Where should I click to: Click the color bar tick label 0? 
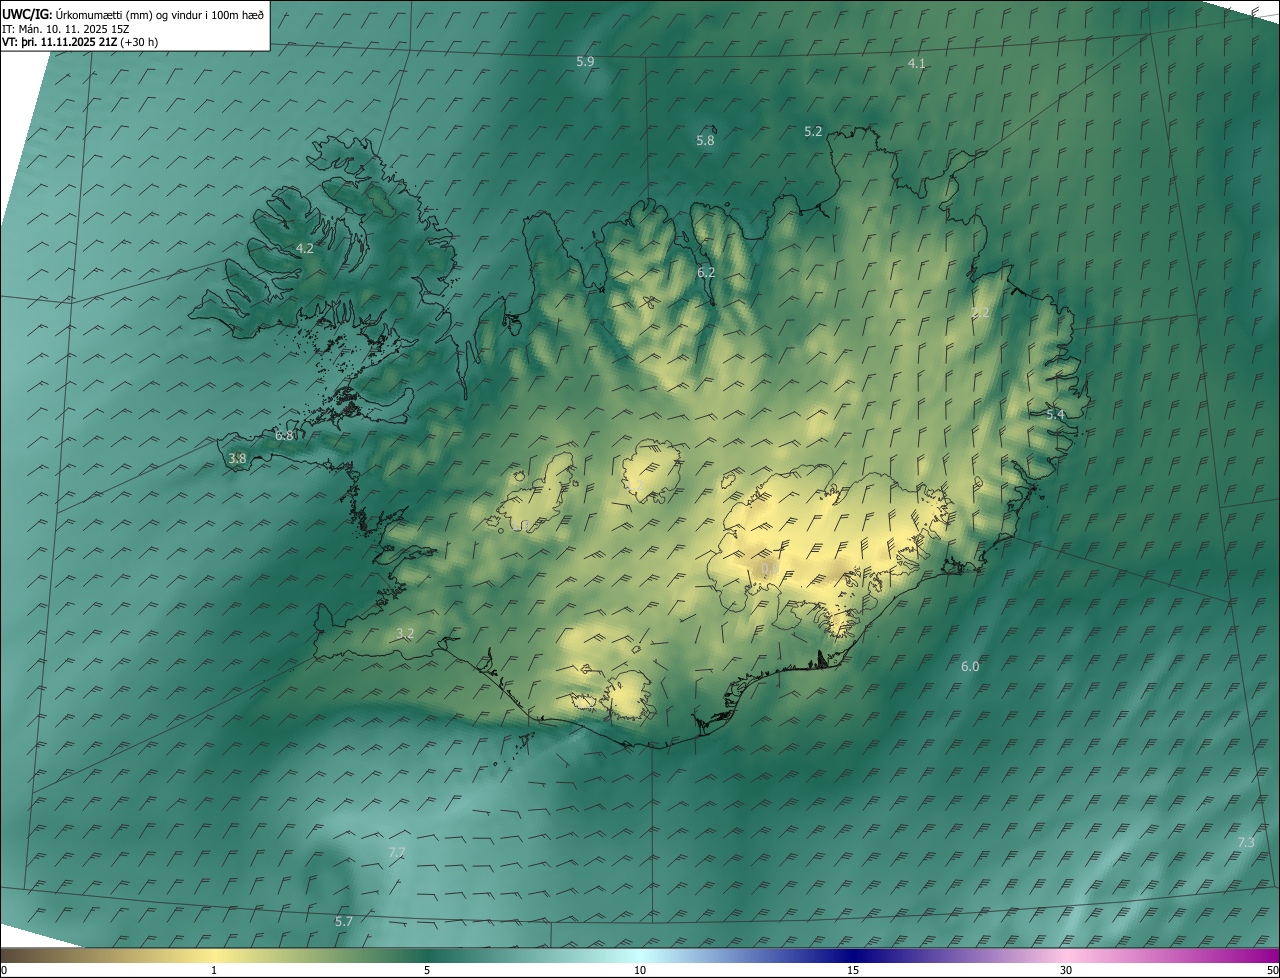pos(4,970)
